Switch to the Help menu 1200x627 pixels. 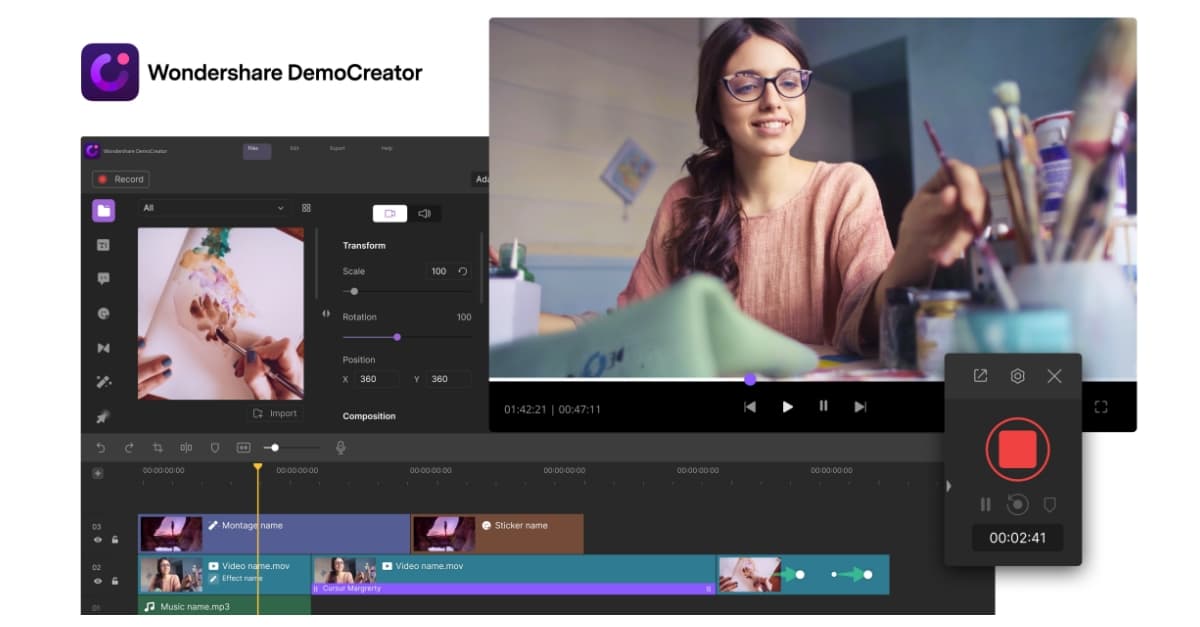[389, 147]
